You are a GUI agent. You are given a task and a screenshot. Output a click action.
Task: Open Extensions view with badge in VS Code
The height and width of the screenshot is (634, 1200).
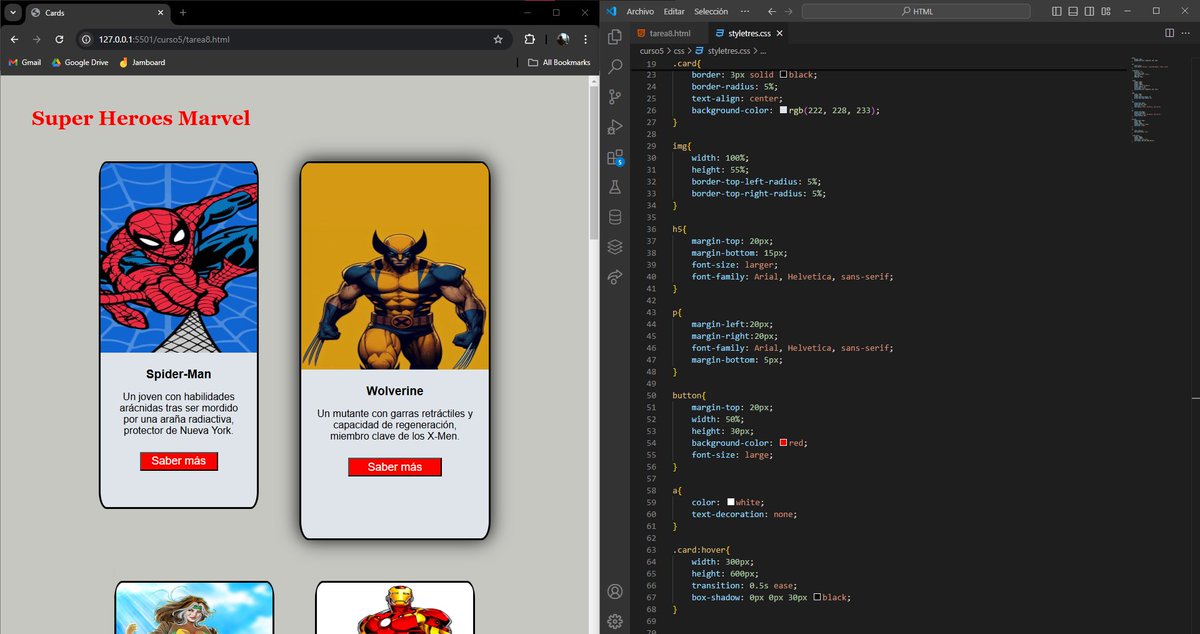(615, 157)
